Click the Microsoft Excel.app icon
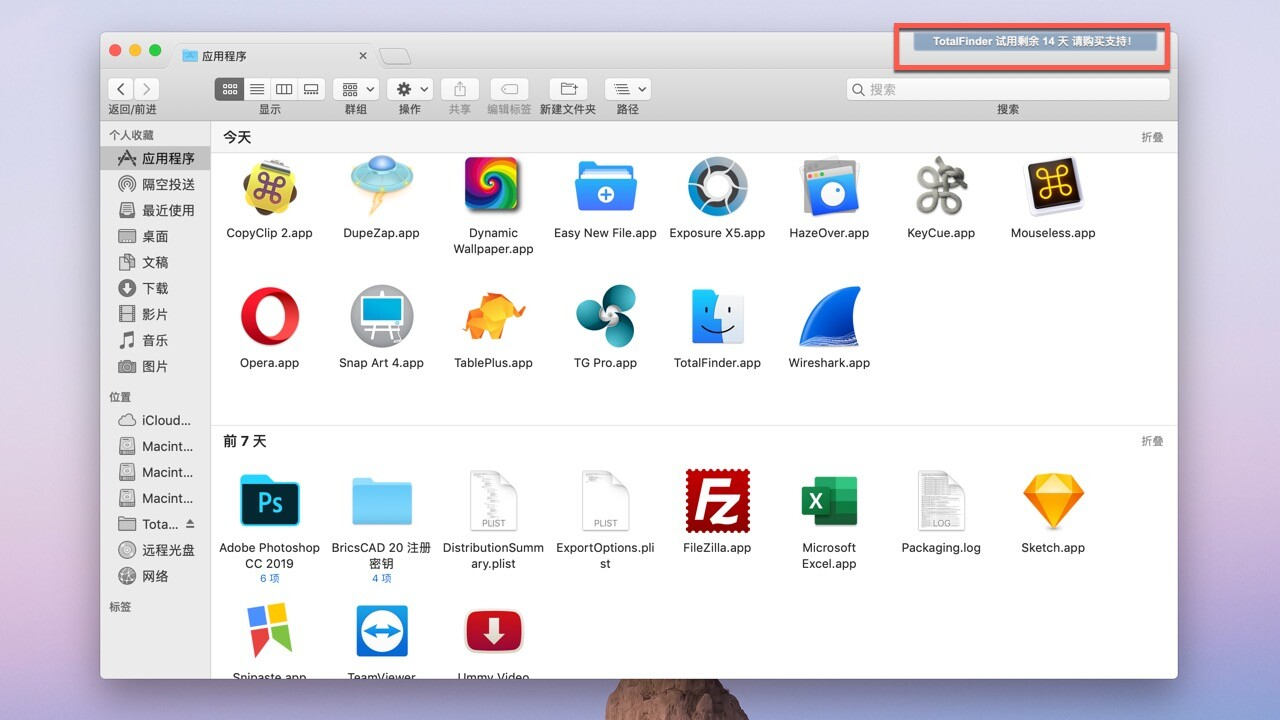 click(829, 501)
